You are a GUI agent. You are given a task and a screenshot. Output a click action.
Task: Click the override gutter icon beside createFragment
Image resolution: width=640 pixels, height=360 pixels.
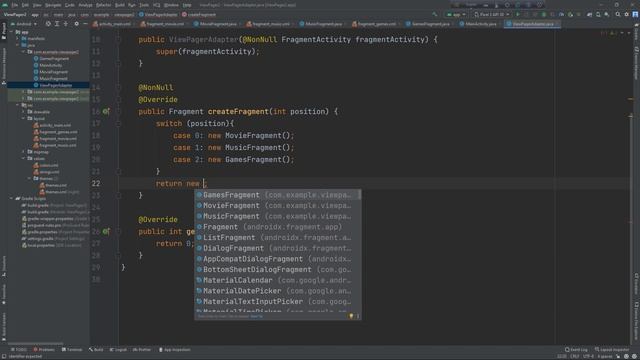tap(106, 111)
